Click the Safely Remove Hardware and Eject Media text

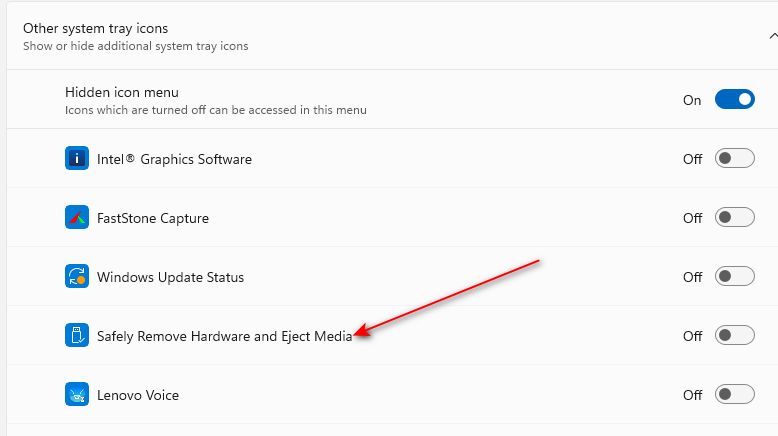coord(224,336)
